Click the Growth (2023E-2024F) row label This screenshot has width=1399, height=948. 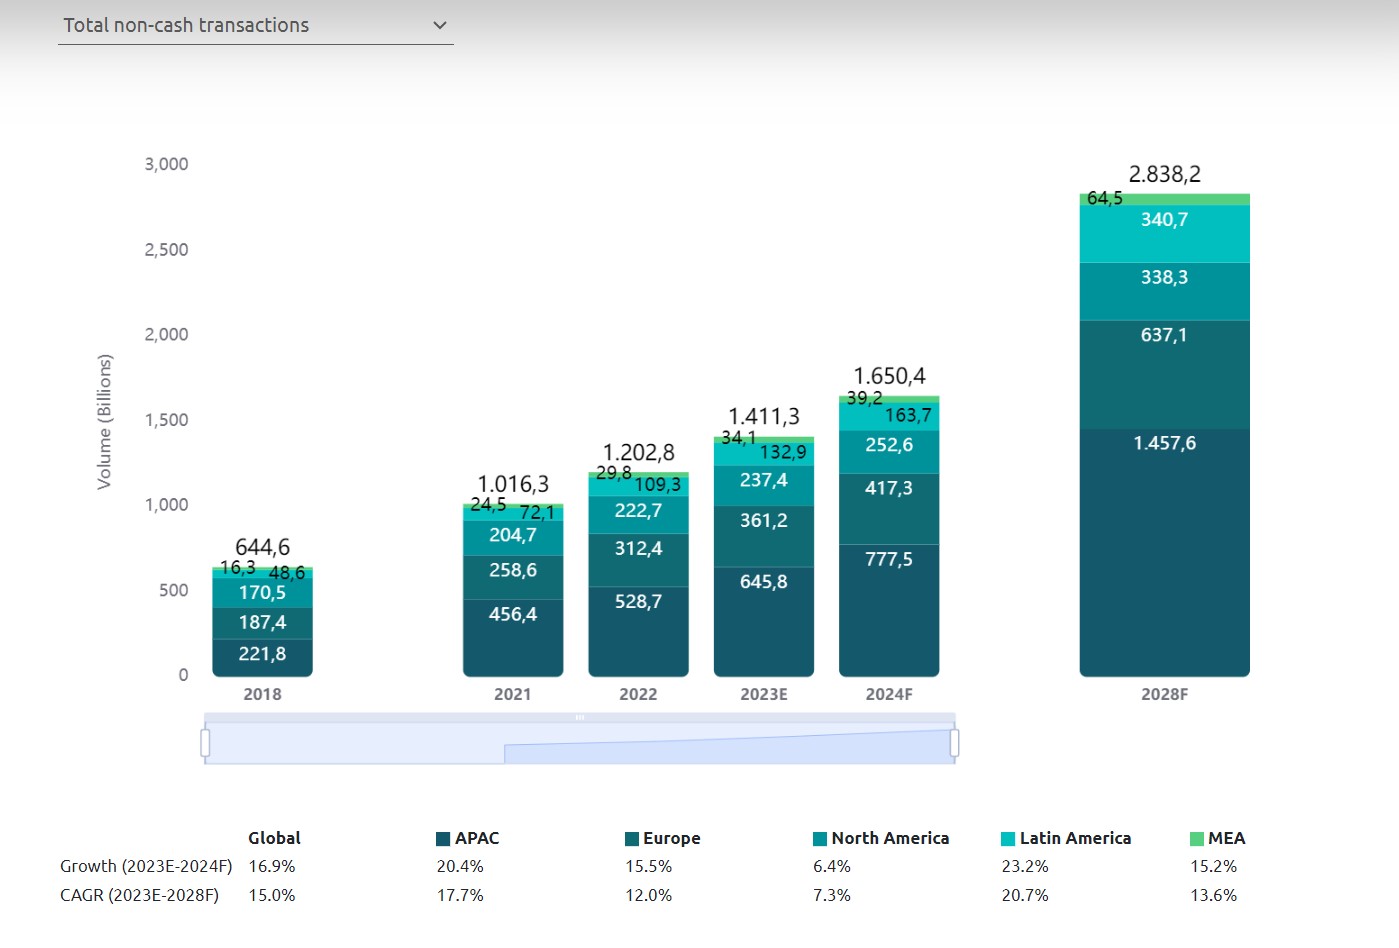146,866
